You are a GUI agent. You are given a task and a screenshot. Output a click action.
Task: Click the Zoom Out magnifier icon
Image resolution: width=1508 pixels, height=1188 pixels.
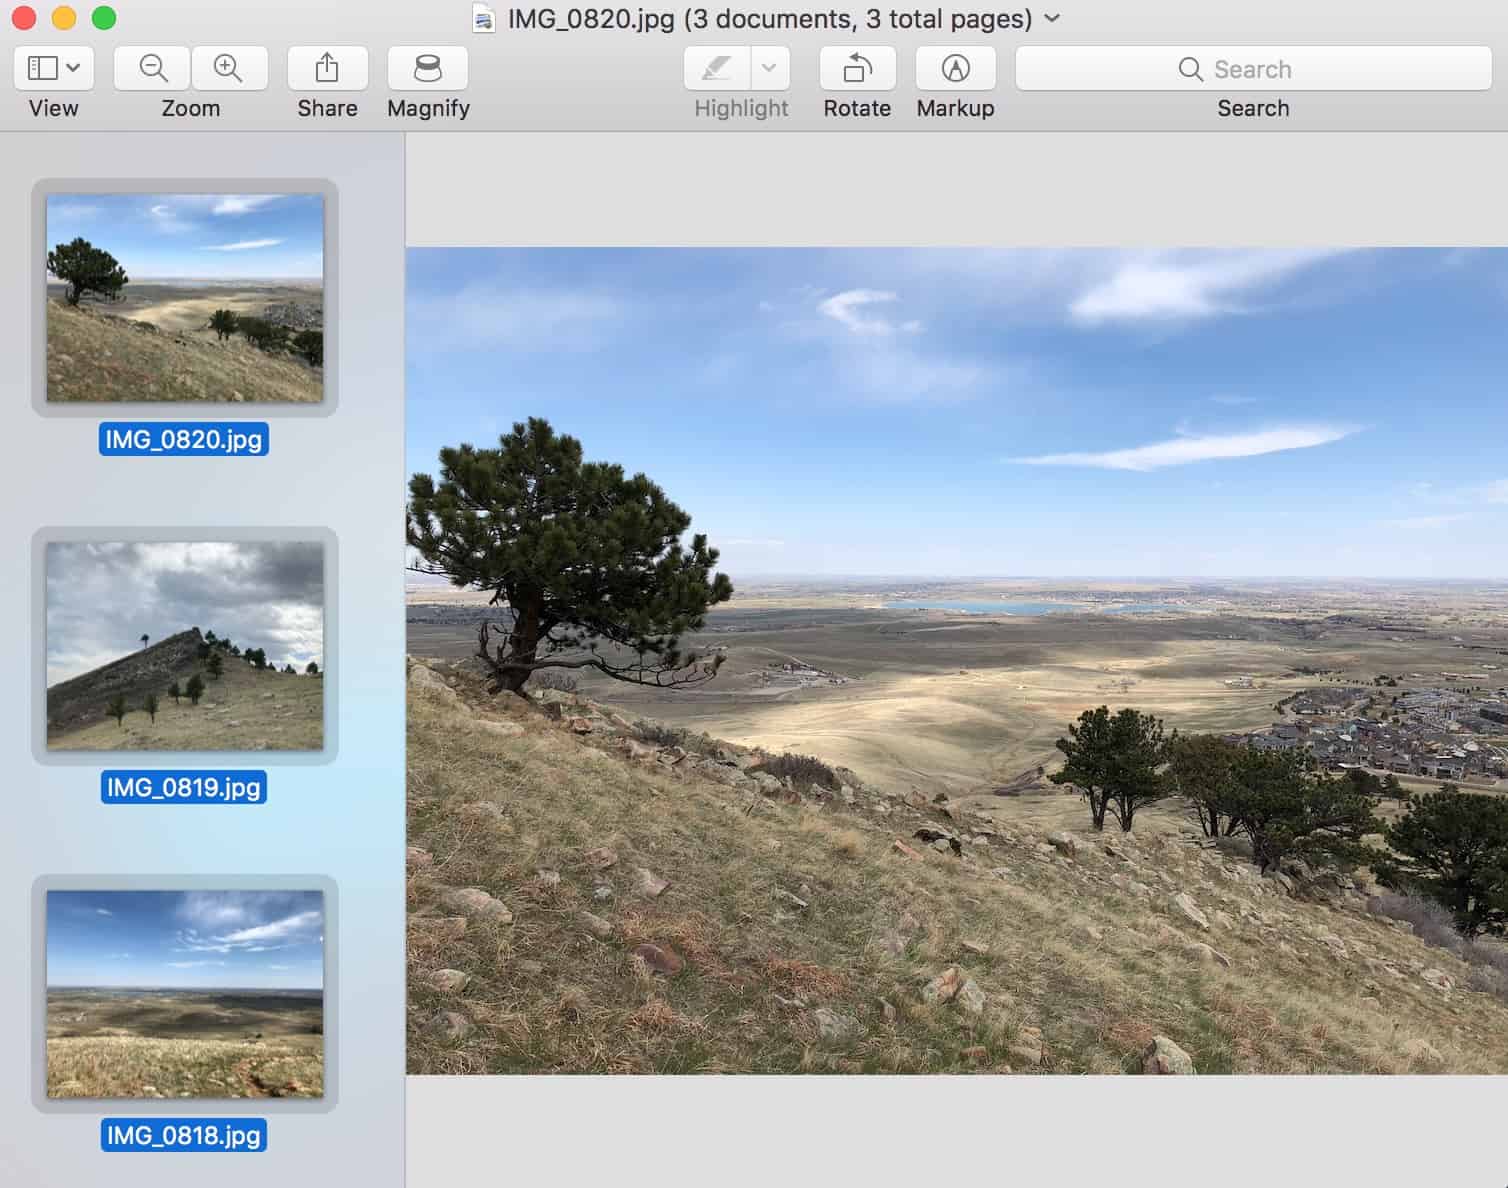pos(153,69)
